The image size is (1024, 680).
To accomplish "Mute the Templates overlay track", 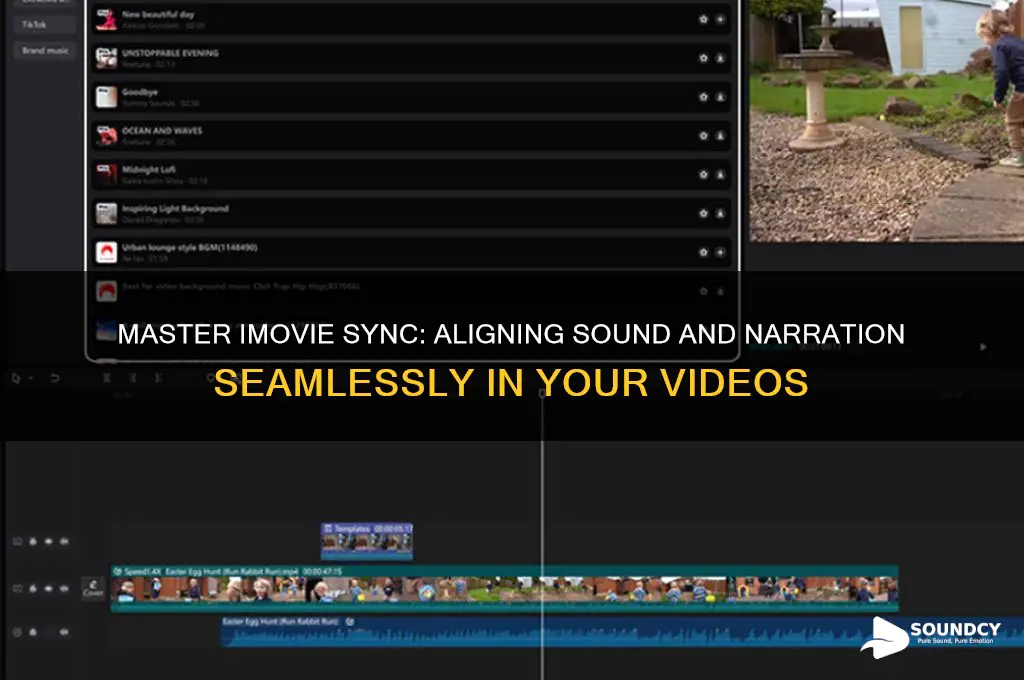I will pyautogui.click(x=64, y=542).
